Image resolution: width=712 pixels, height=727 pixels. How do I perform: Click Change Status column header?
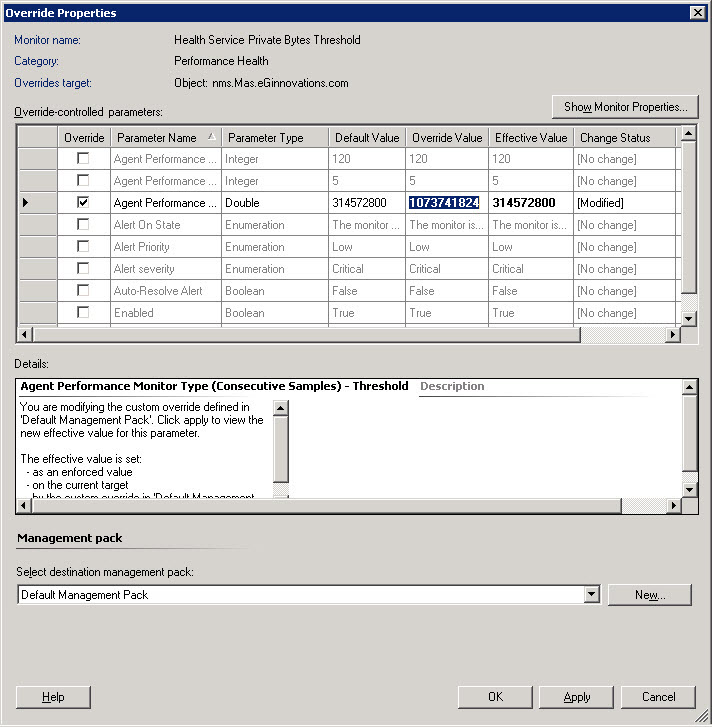pyautogui.click(x=624, y=138)
